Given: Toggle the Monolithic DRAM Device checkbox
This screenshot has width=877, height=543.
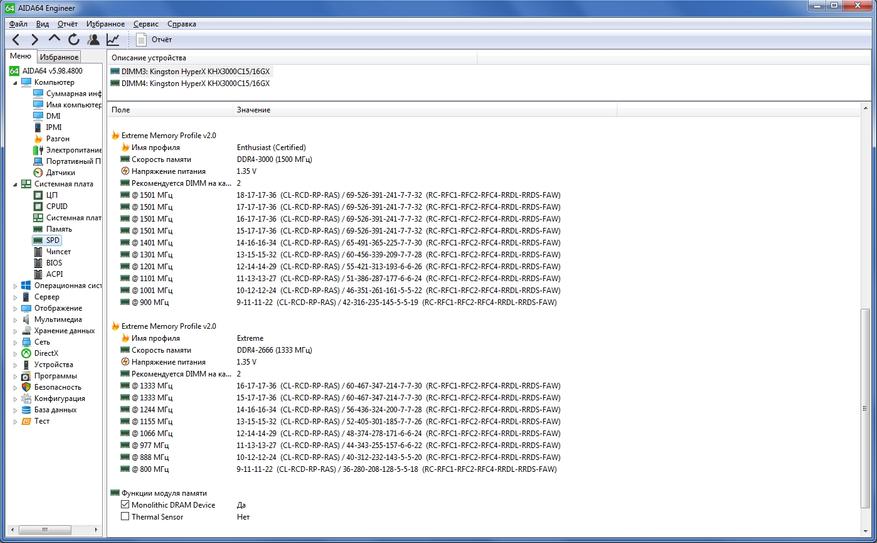Looking at the screenshot, I should (125, 504).
